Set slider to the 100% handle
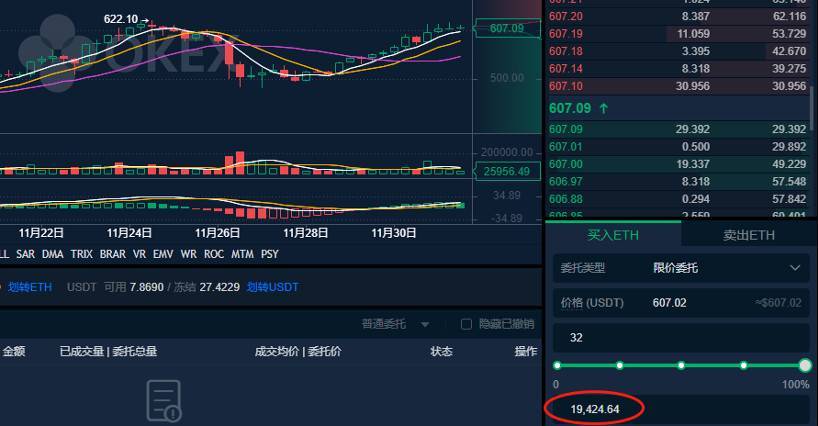 [x=805, y=366]
